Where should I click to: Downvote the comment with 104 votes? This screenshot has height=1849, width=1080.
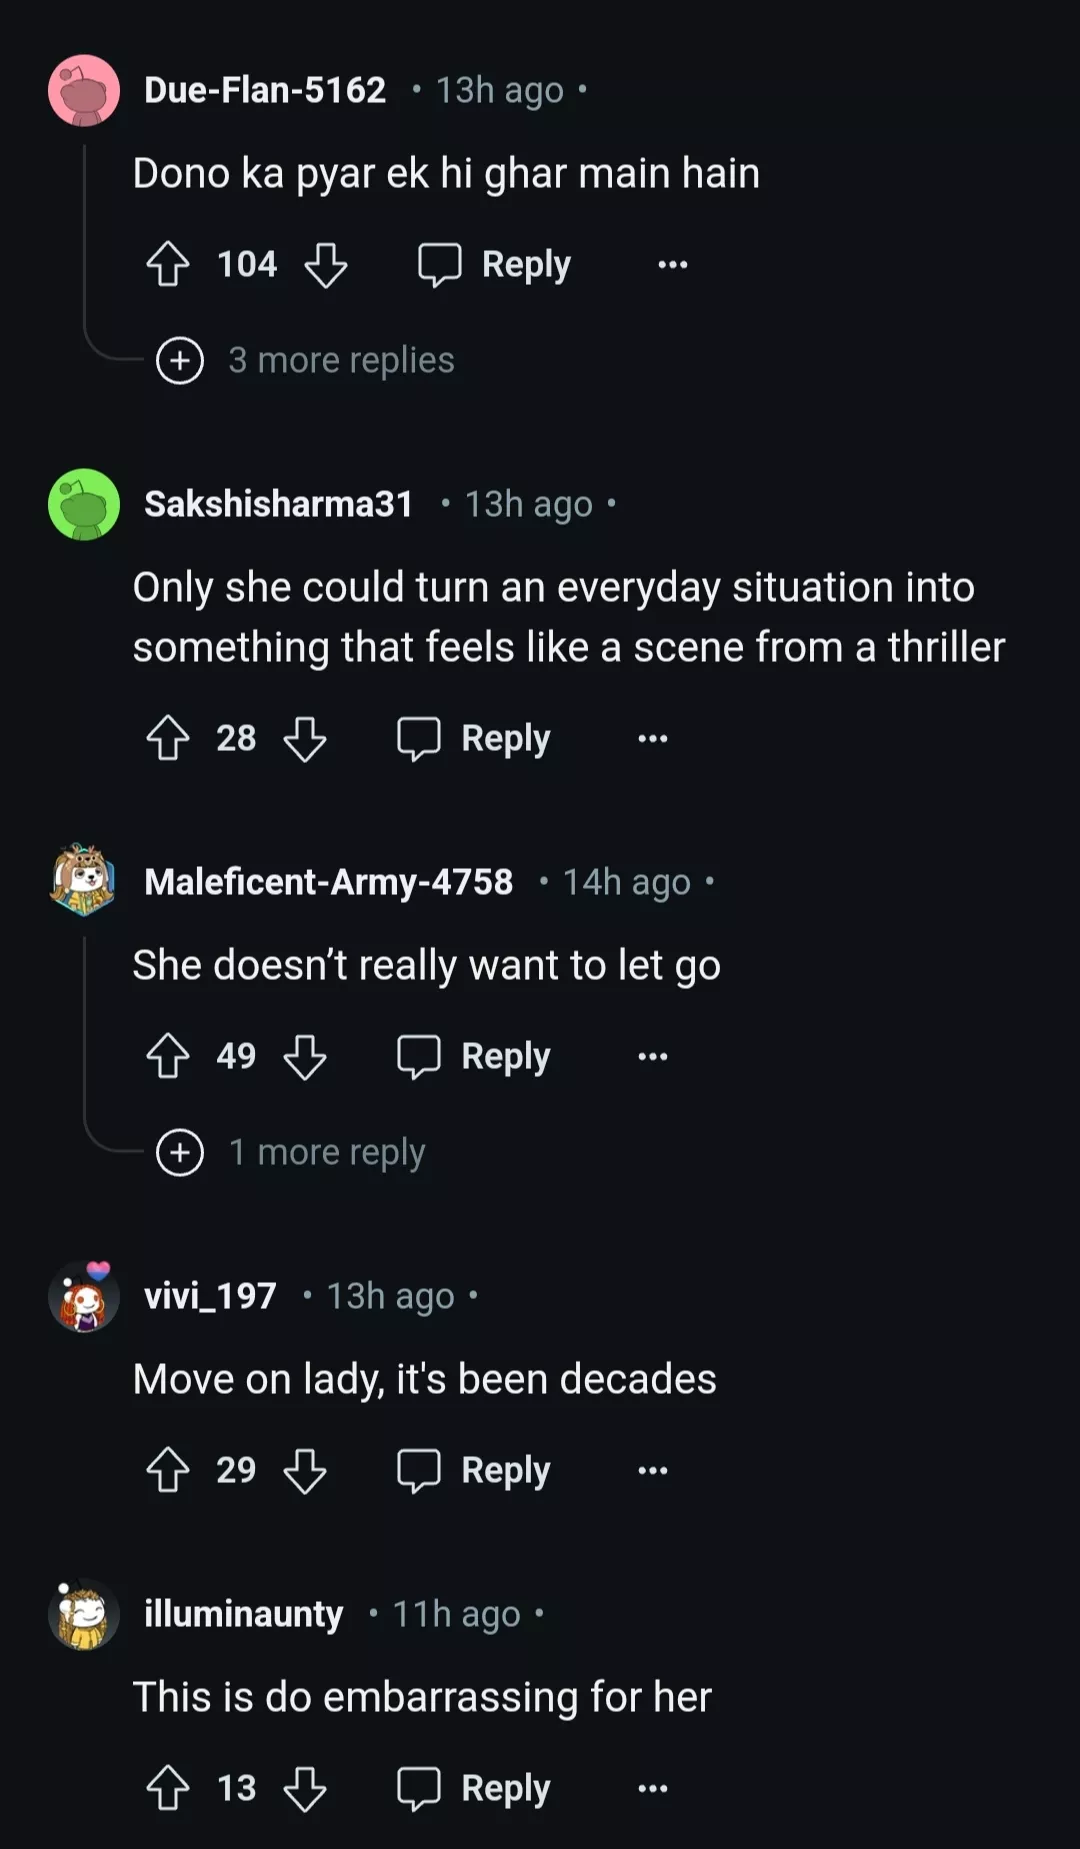click(326, 265)
